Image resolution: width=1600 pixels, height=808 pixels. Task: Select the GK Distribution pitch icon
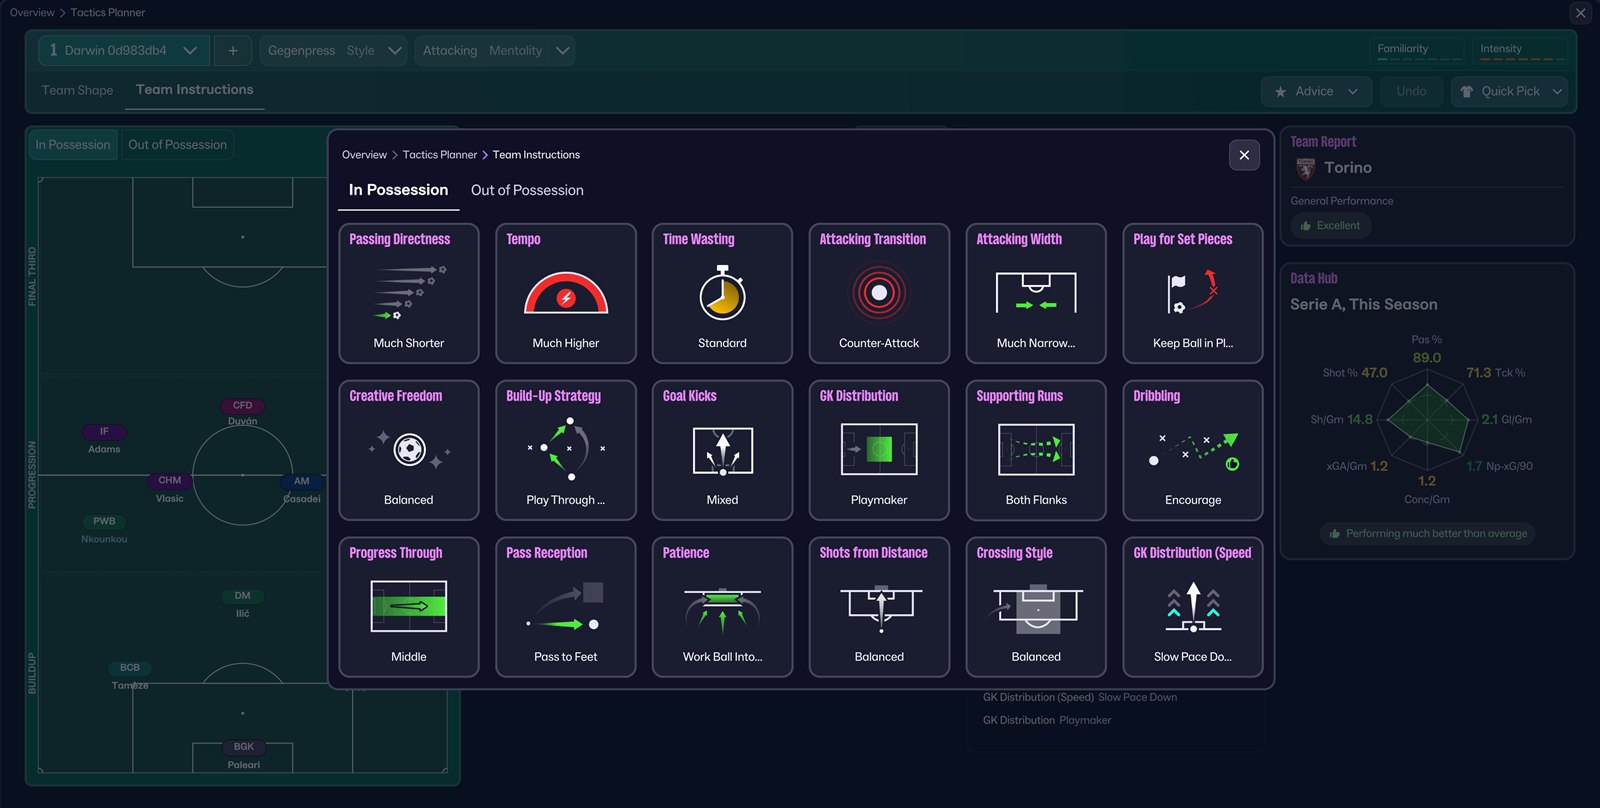(879, 450)
